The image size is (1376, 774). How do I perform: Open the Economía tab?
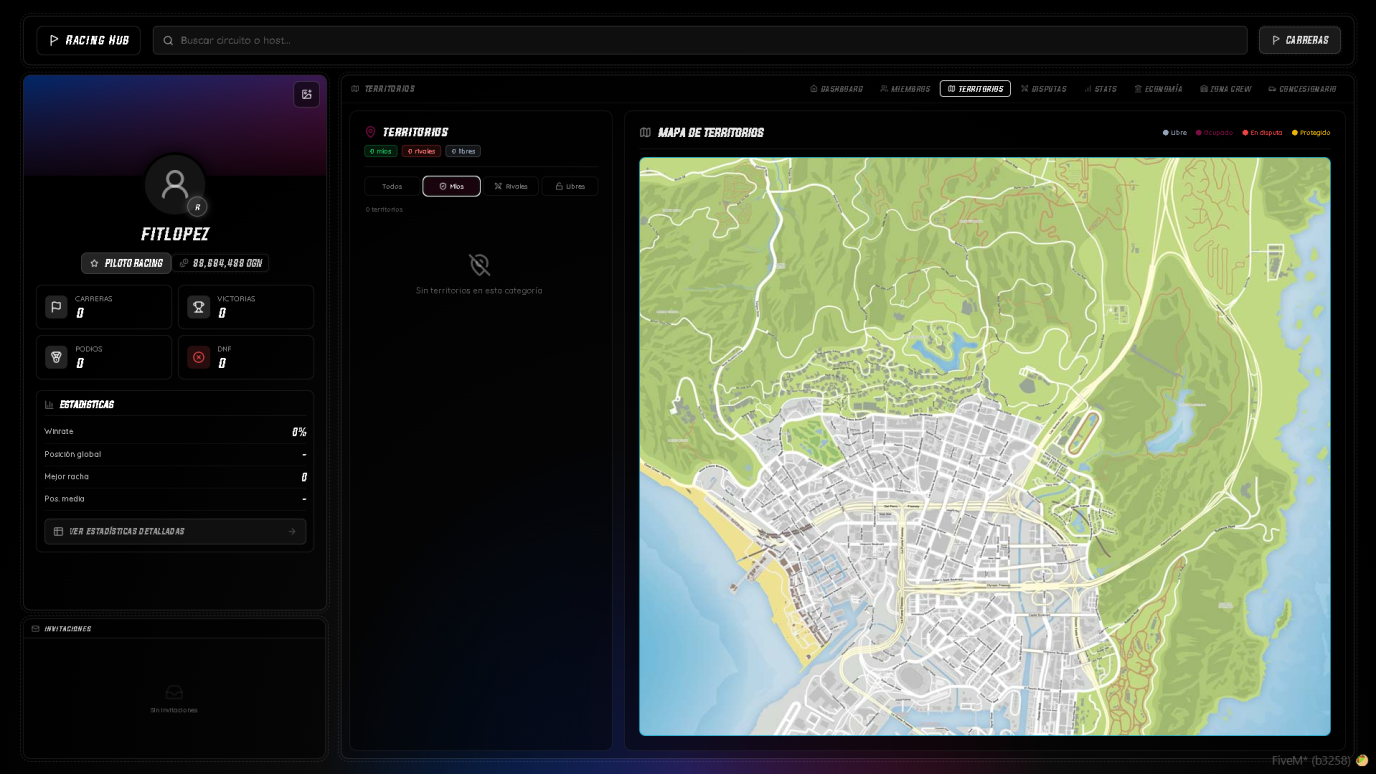pyautogui.click(x=1158, y=89)
